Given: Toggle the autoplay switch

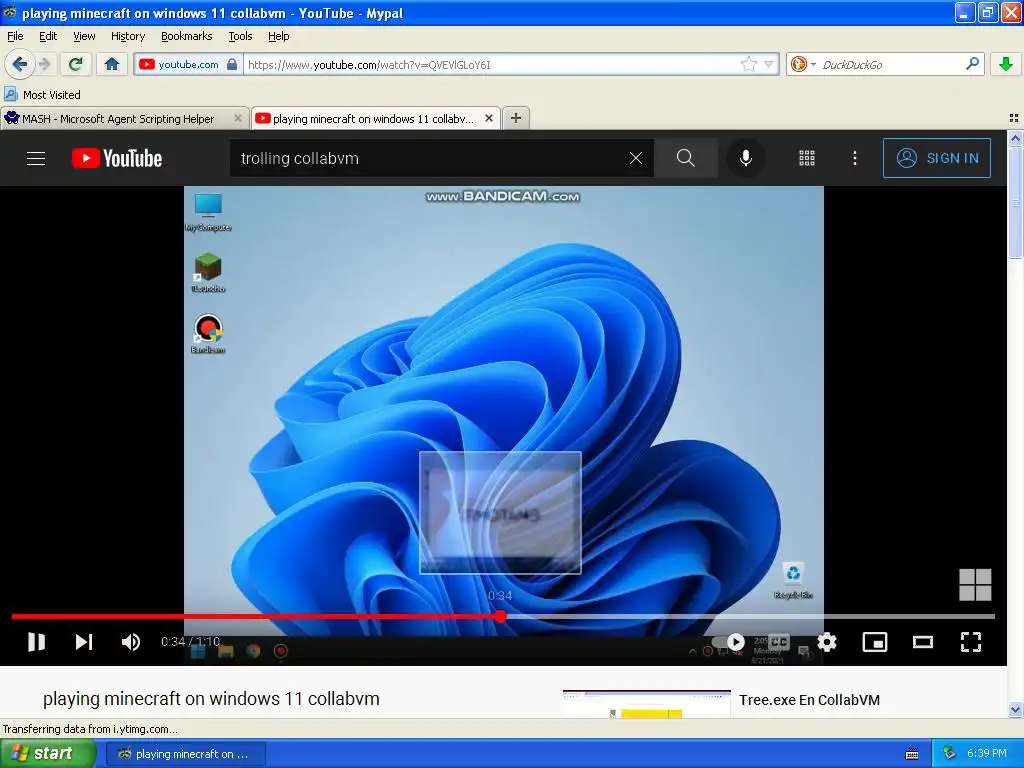Looking at the screenshot, I should pos(728,642).
